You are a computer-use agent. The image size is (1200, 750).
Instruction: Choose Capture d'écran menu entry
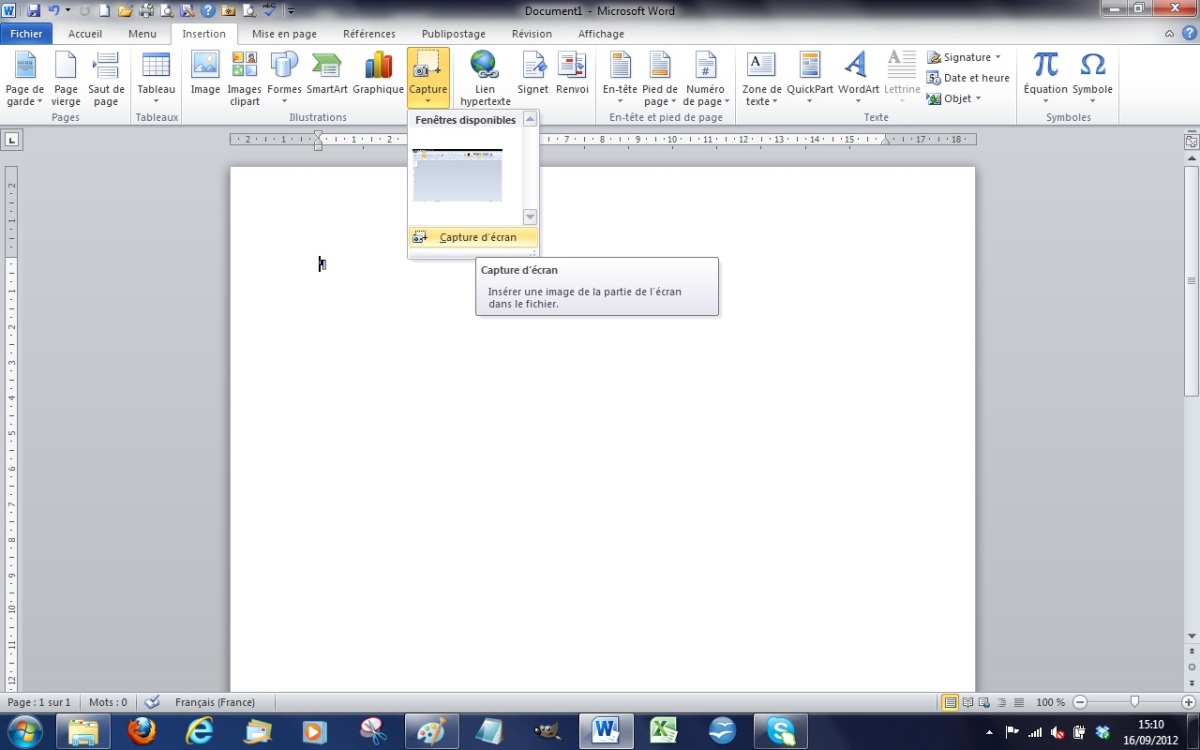473,238
